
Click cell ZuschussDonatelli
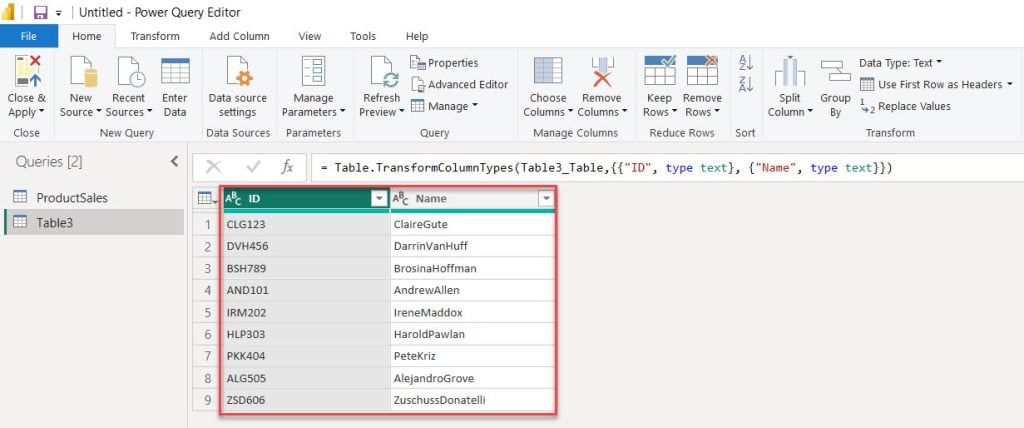click(x=472, y=400)
